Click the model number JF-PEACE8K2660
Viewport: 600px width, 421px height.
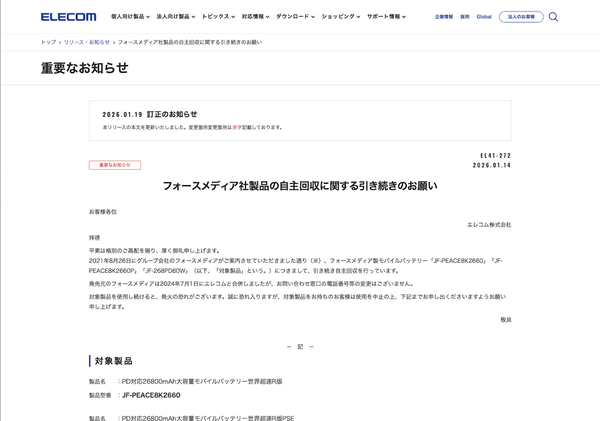pyautogui.click(x=151, y=395)
